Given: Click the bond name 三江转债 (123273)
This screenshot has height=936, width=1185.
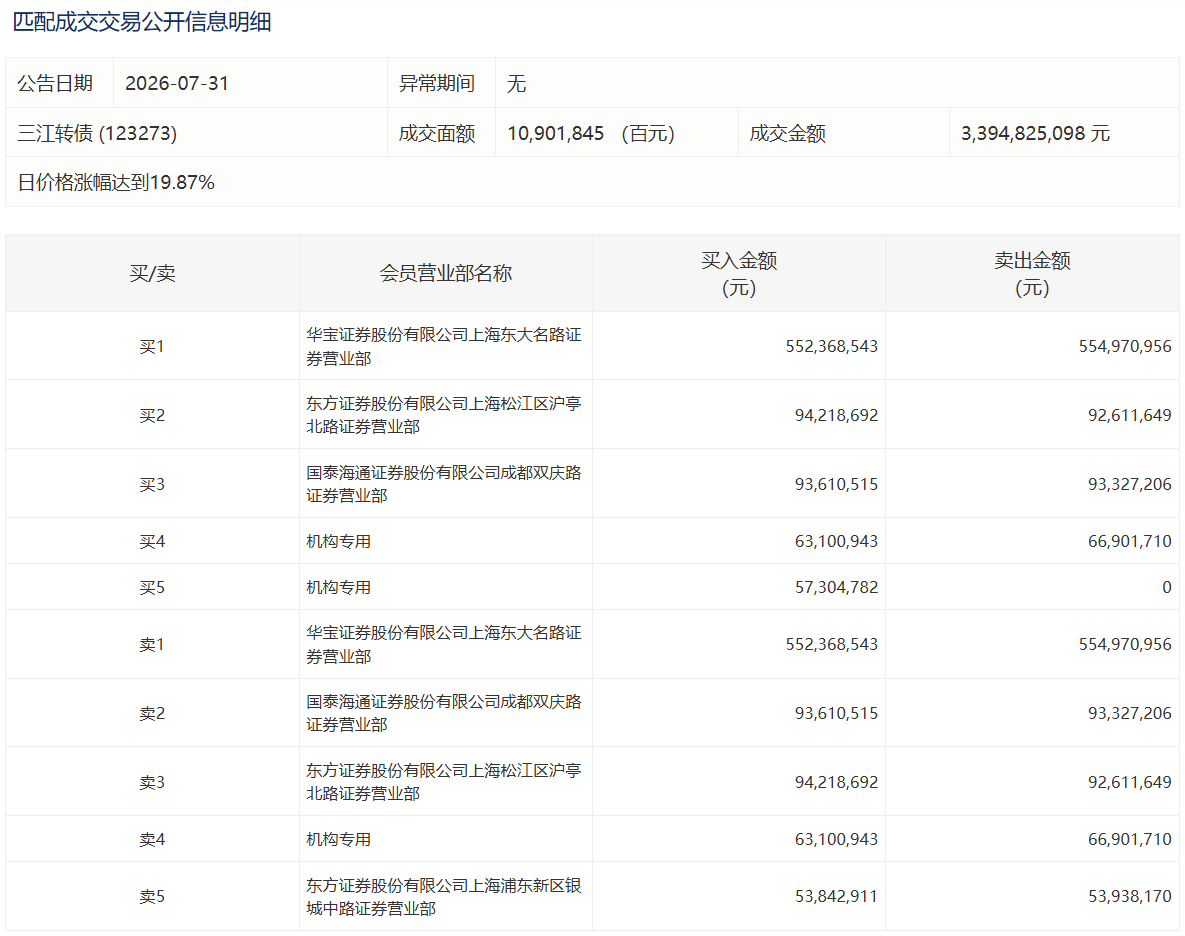Looking at the screenshot, I should pyautogui.click(x=97, y=134).
